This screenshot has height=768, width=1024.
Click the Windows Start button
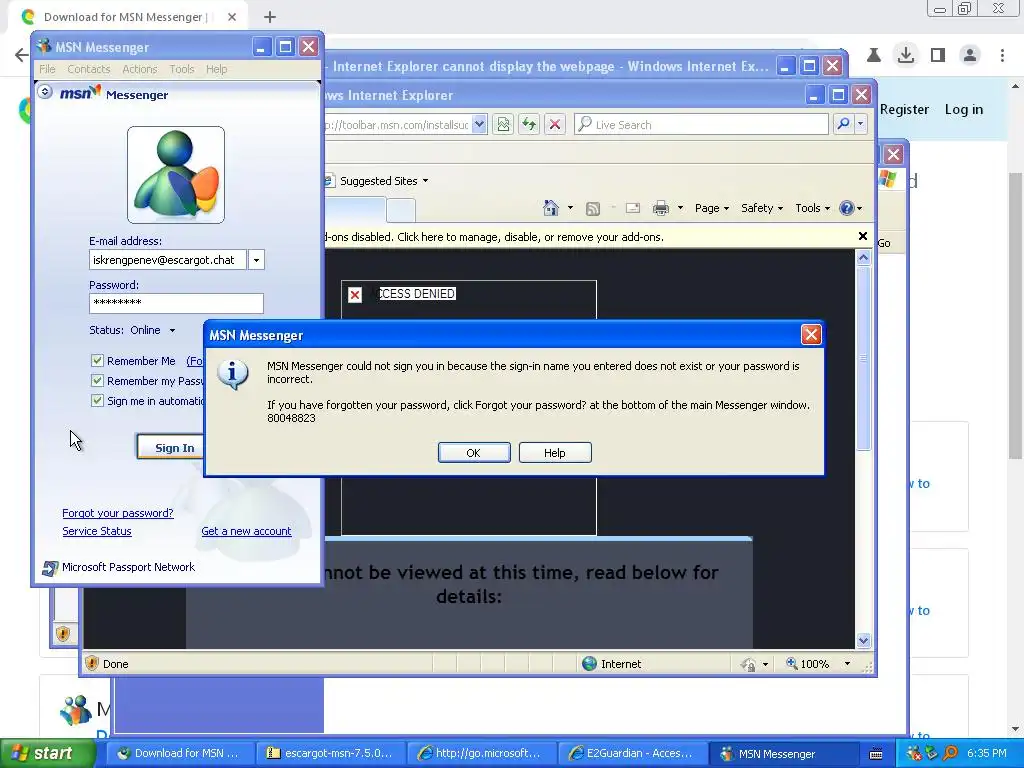(x=48, y=753)
